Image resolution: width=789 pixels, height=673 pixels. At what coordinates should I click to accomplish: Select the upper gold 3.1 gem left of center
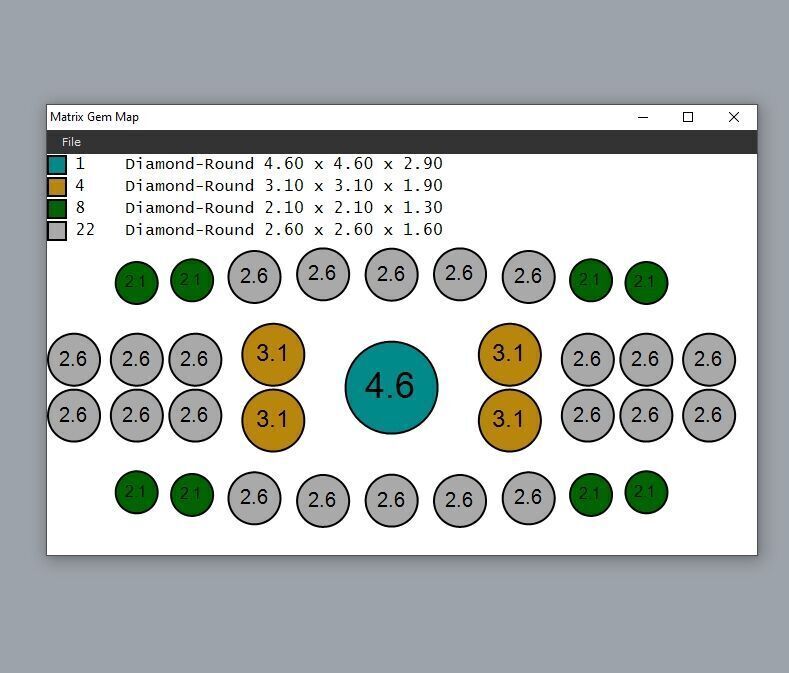[273, 354]
